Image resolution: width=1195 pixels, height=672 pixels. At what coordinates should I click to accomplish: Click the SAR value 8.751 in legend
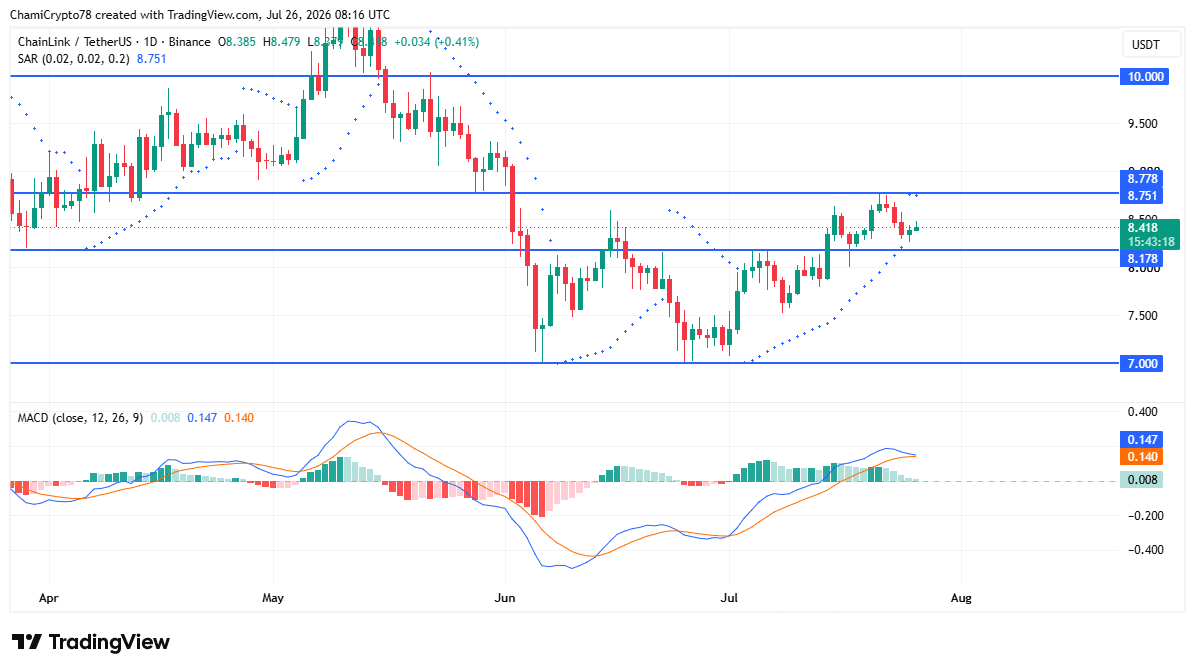[151, 59]
